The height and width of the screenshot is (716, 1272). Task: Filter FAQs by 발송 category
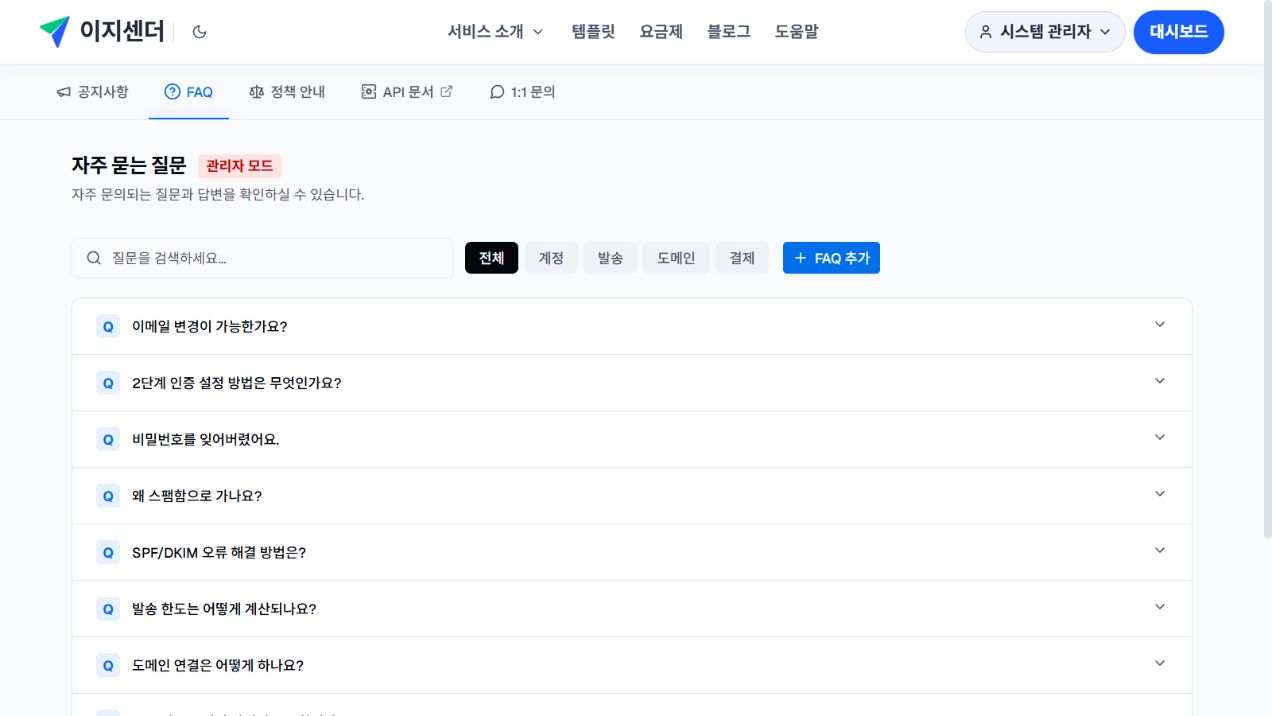tap(610, 258)
